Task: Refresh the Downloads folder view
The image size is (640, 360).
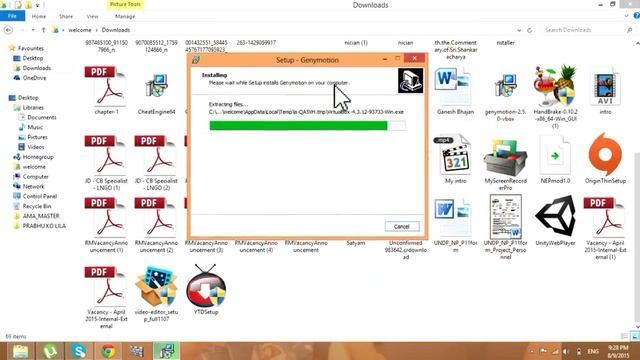Action: (x=529, y=30)
